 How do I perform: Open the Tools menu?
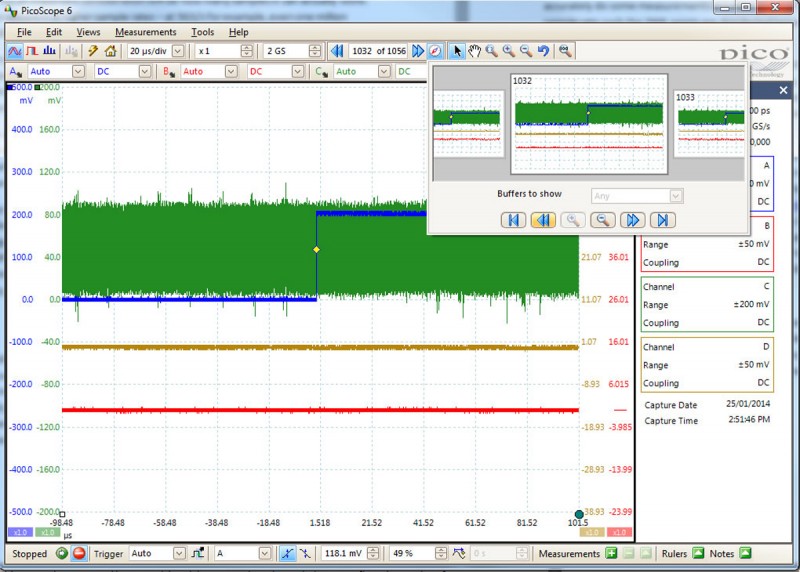[202, 32]
